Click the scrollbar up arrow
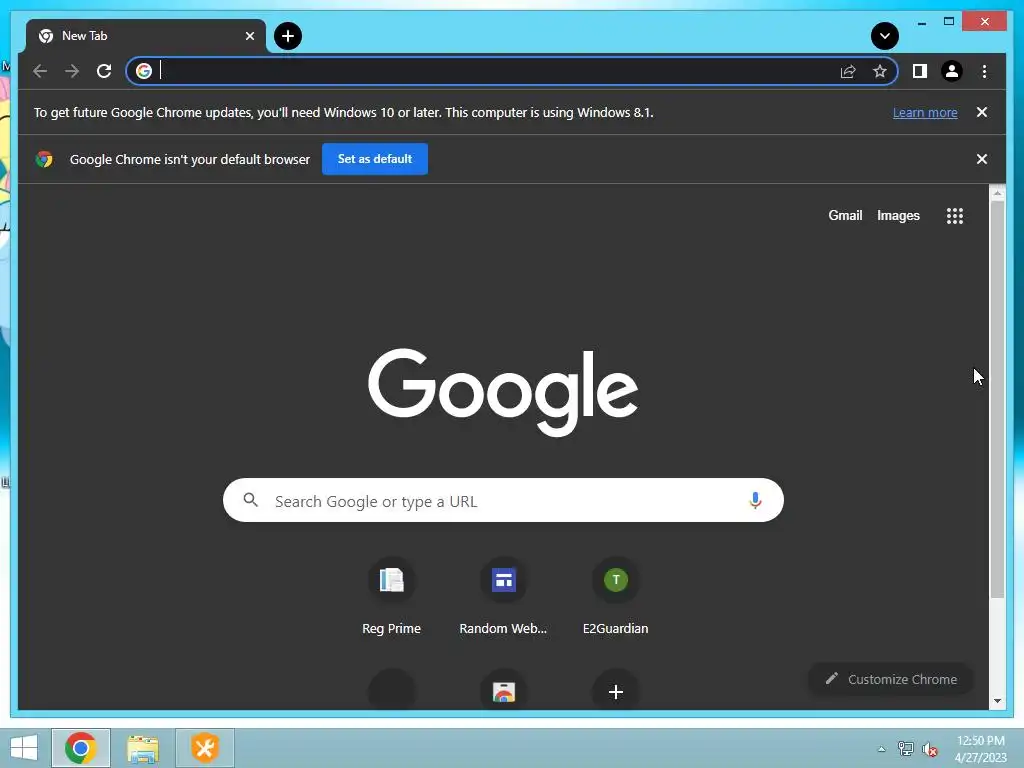The height and width of the screenshot is (768, 1024). [x=997, y=194]
